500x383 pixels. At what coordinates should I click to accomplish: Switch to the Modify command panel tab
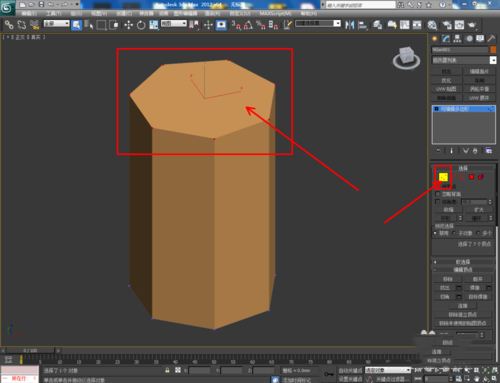446,39
